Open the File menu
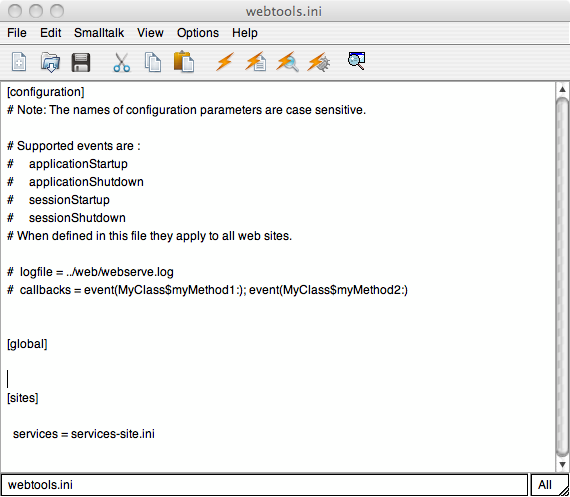The width and height of the screenshot is (570, 497). (x=17, y=33)
